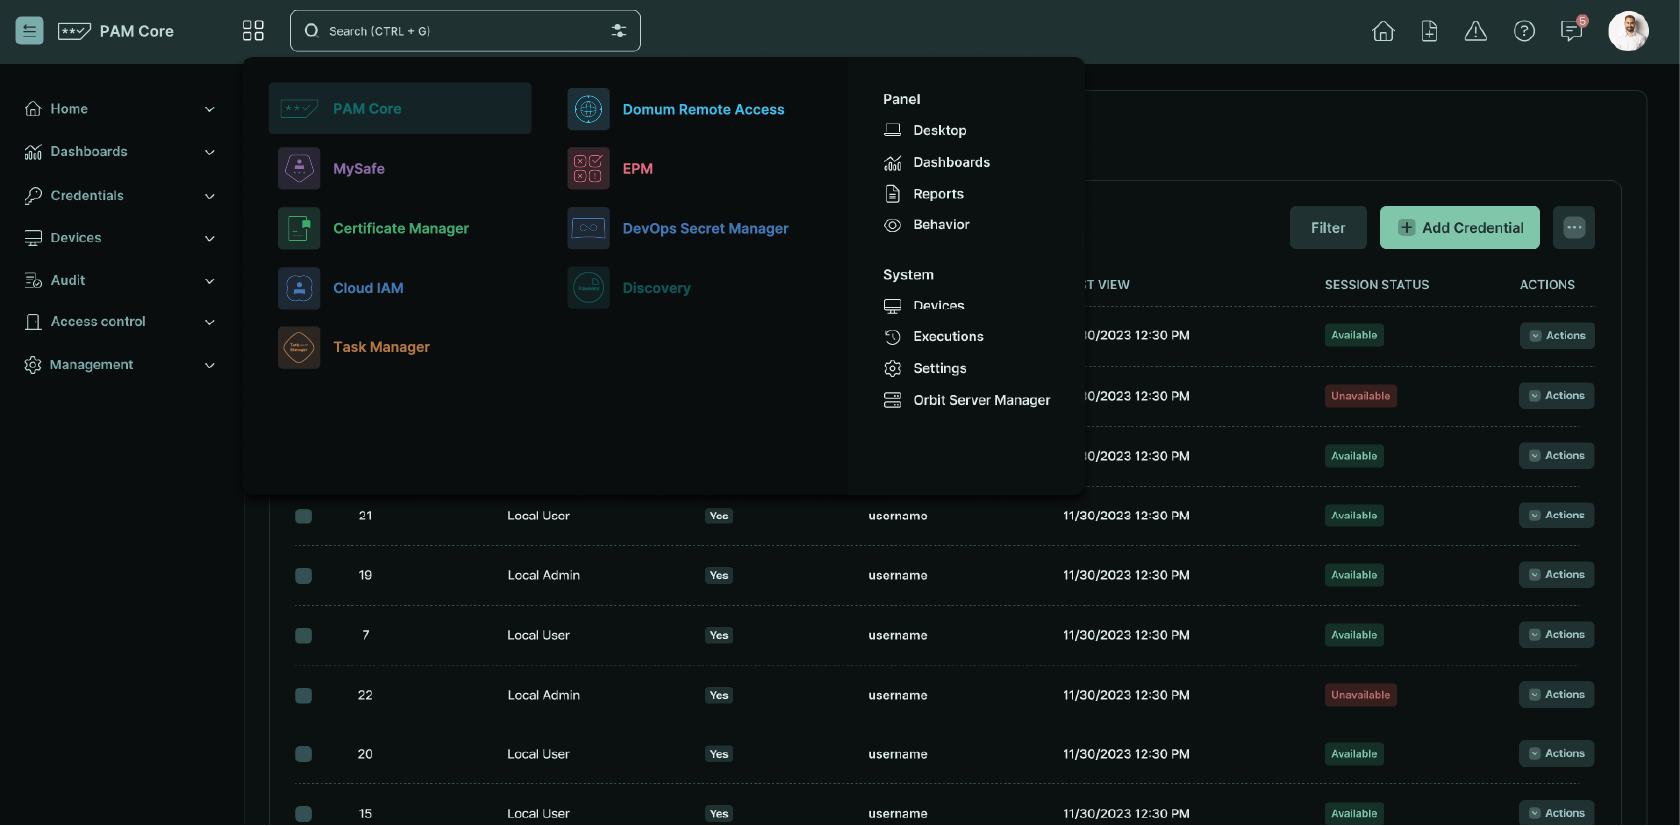The width and height of the screenshot is (1680, 826).
Task: Open user profile avatar
Action: (1628, 31)
